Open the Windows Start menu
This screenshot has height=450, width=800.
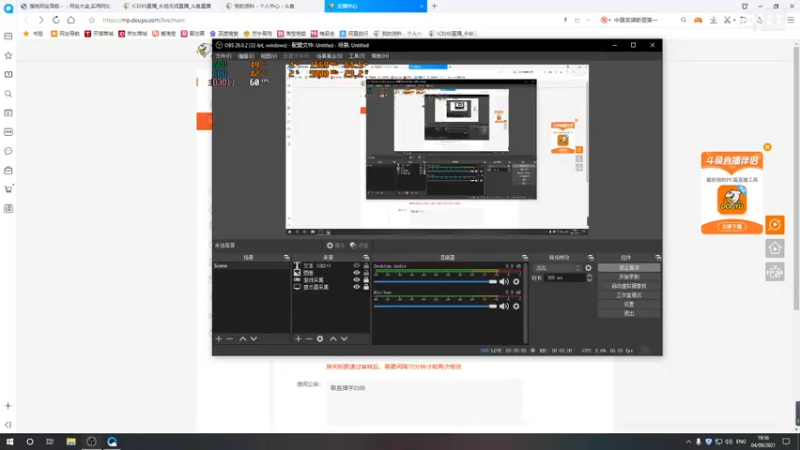tap(10, 441)
